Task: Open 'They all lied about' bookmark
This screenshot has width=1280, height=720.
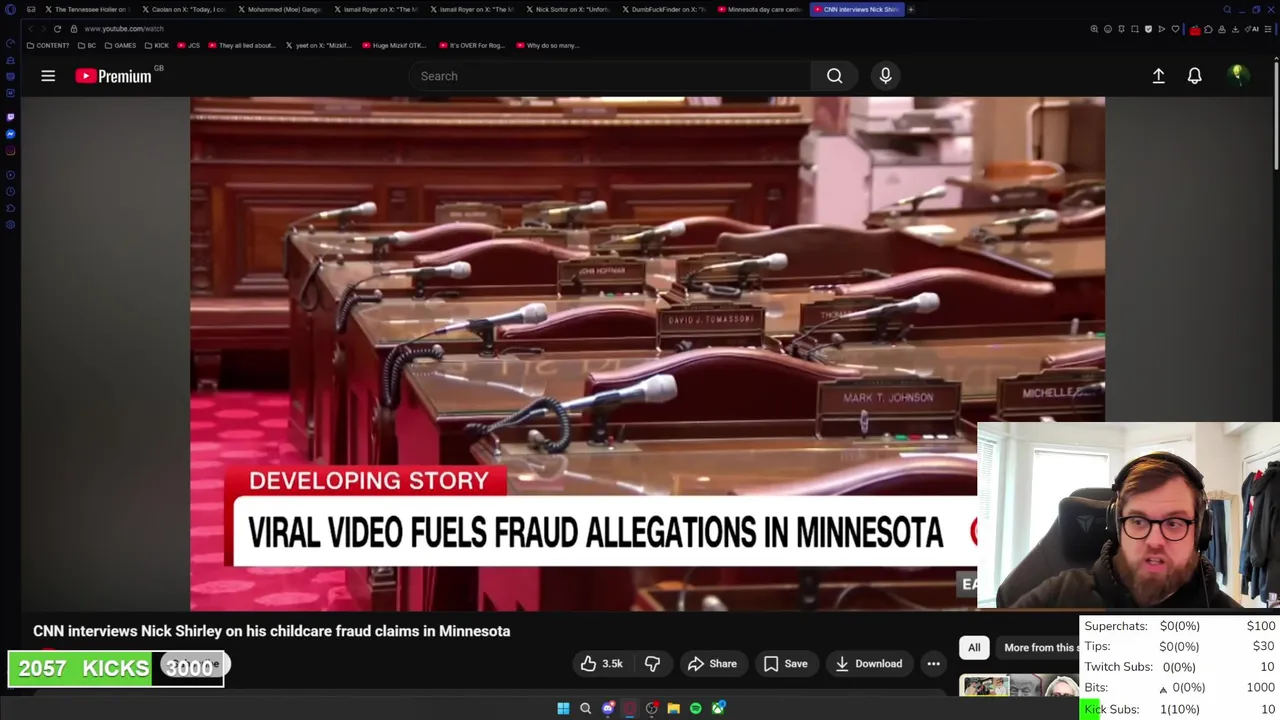Action: pos(241,45)
